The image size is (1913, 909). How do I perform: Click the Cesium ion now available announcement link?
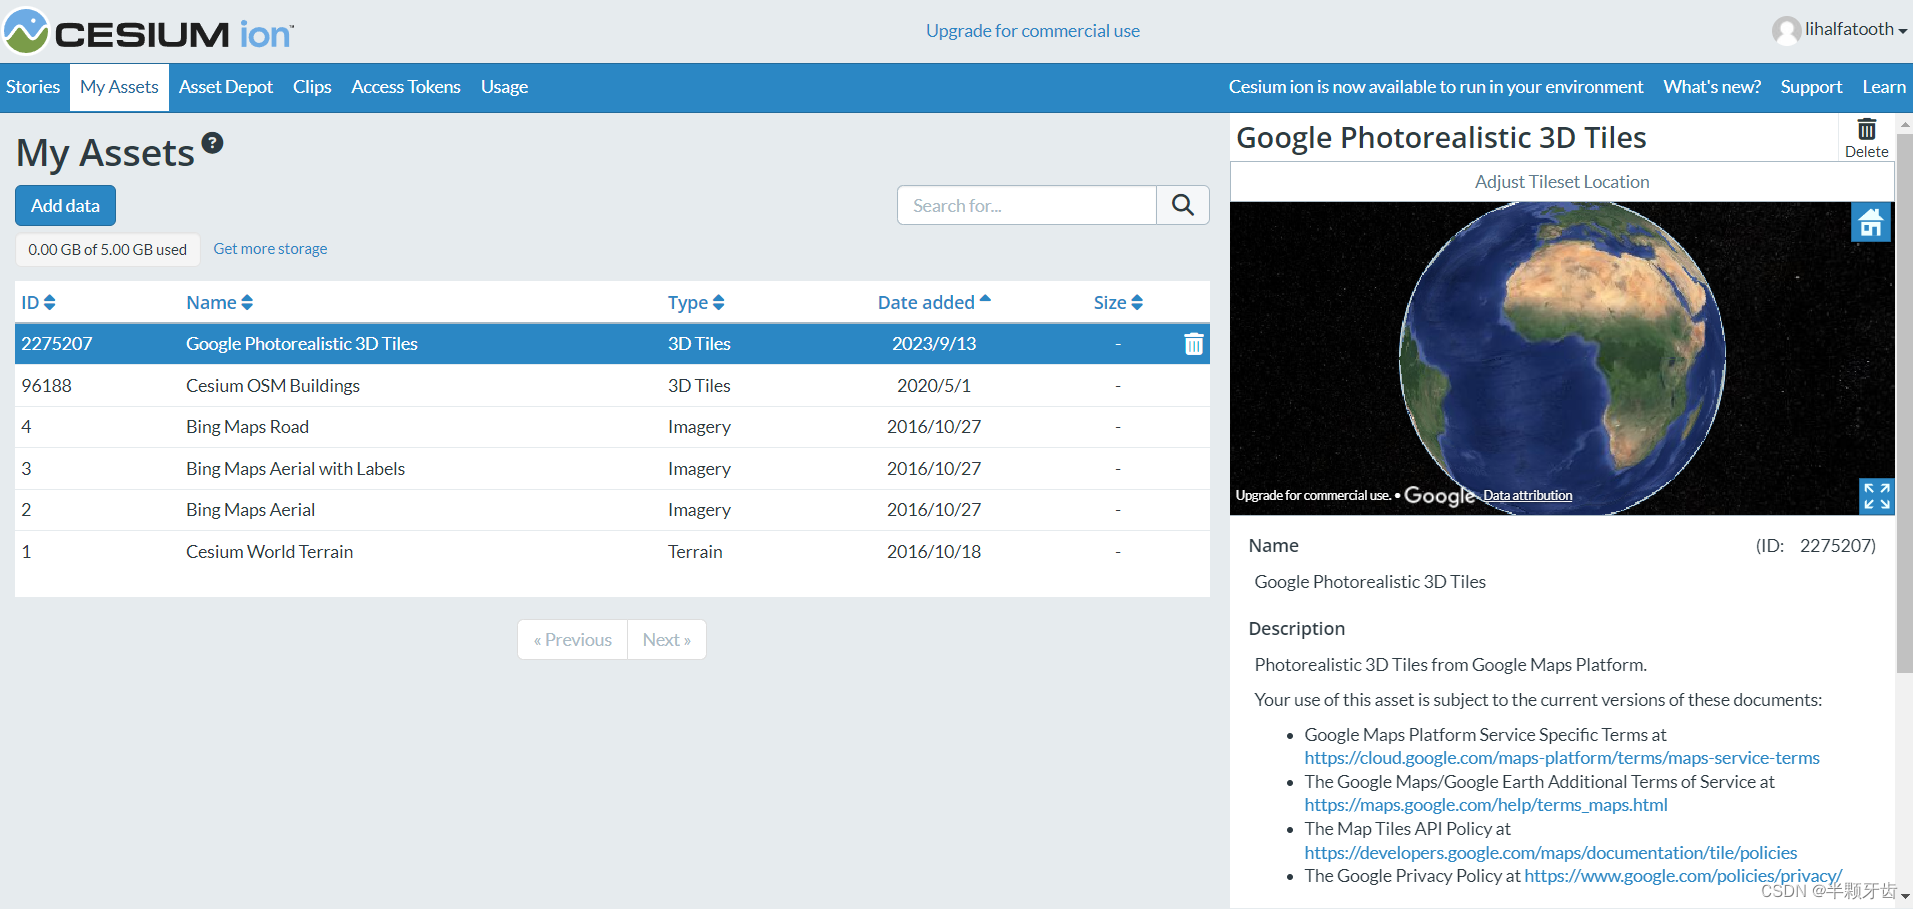1436,87
